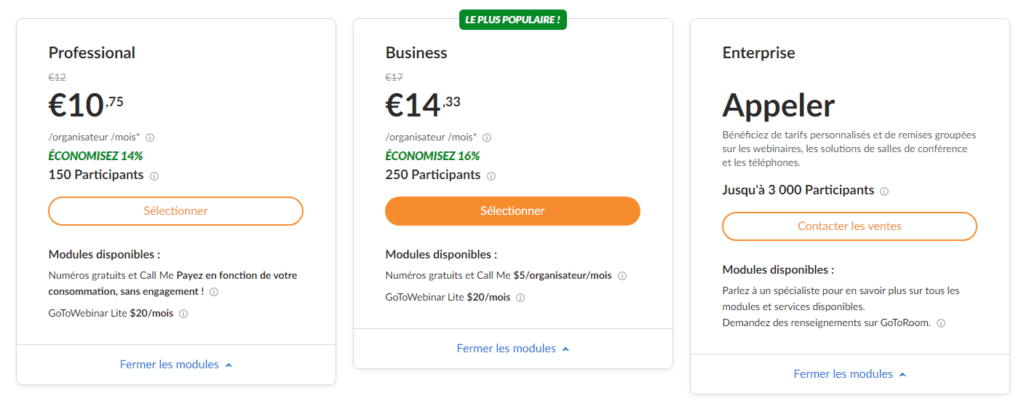1024x412 pixels.
Task: Click the Appeler heading in Enterprise
Action: coord(778,106)
